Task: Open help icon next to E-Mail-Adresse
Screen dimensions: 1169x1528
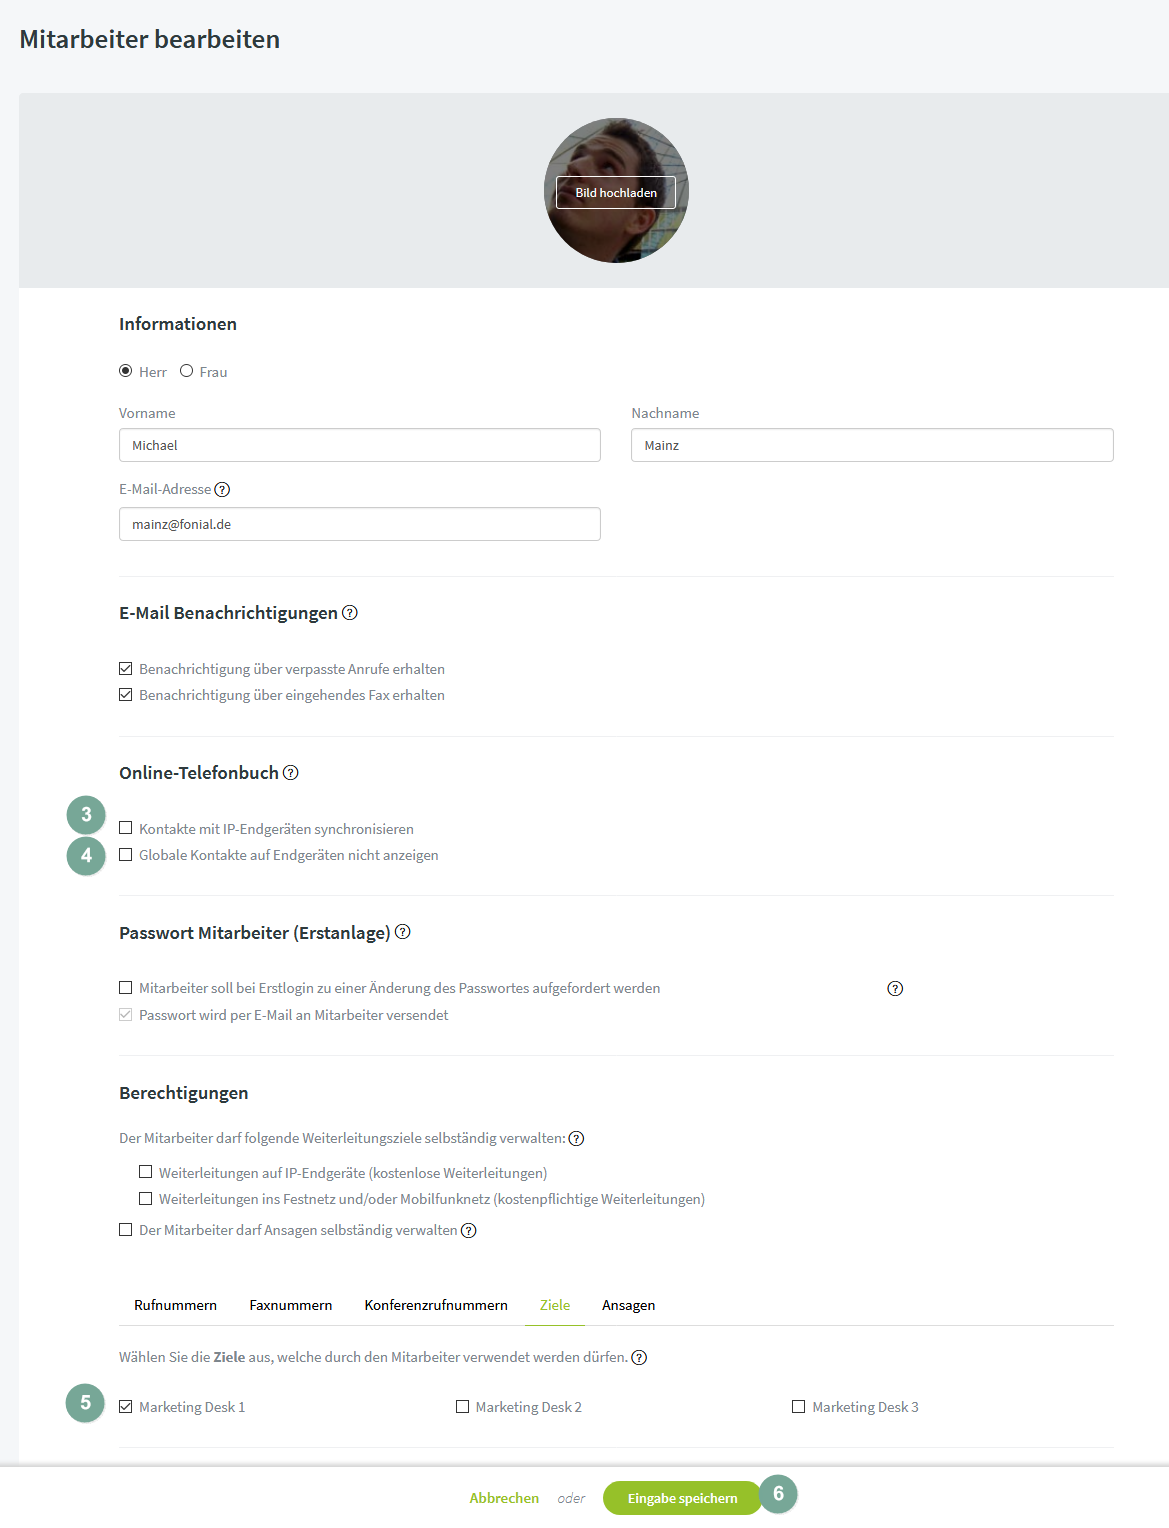Action: tap(222, 489)
